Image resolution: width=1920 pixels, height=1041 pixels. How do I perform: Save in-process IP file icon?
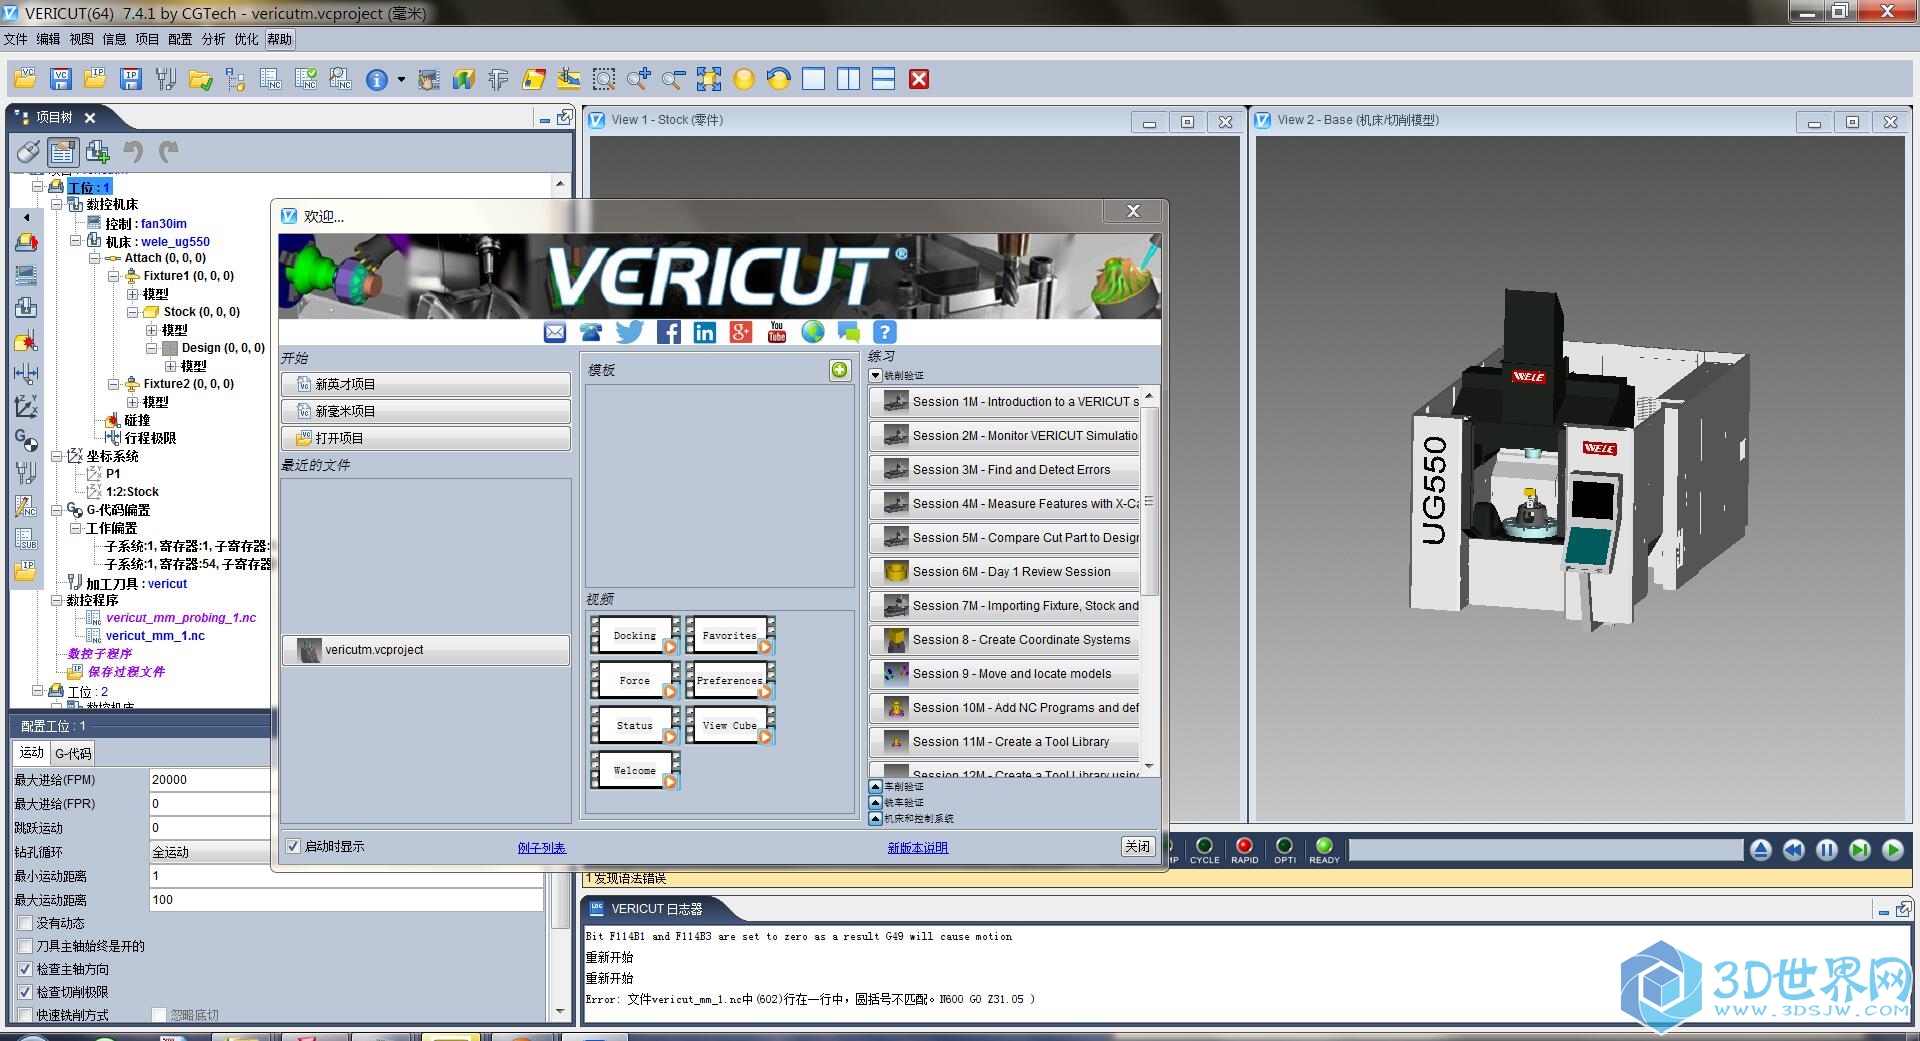(x=131, y=79)
